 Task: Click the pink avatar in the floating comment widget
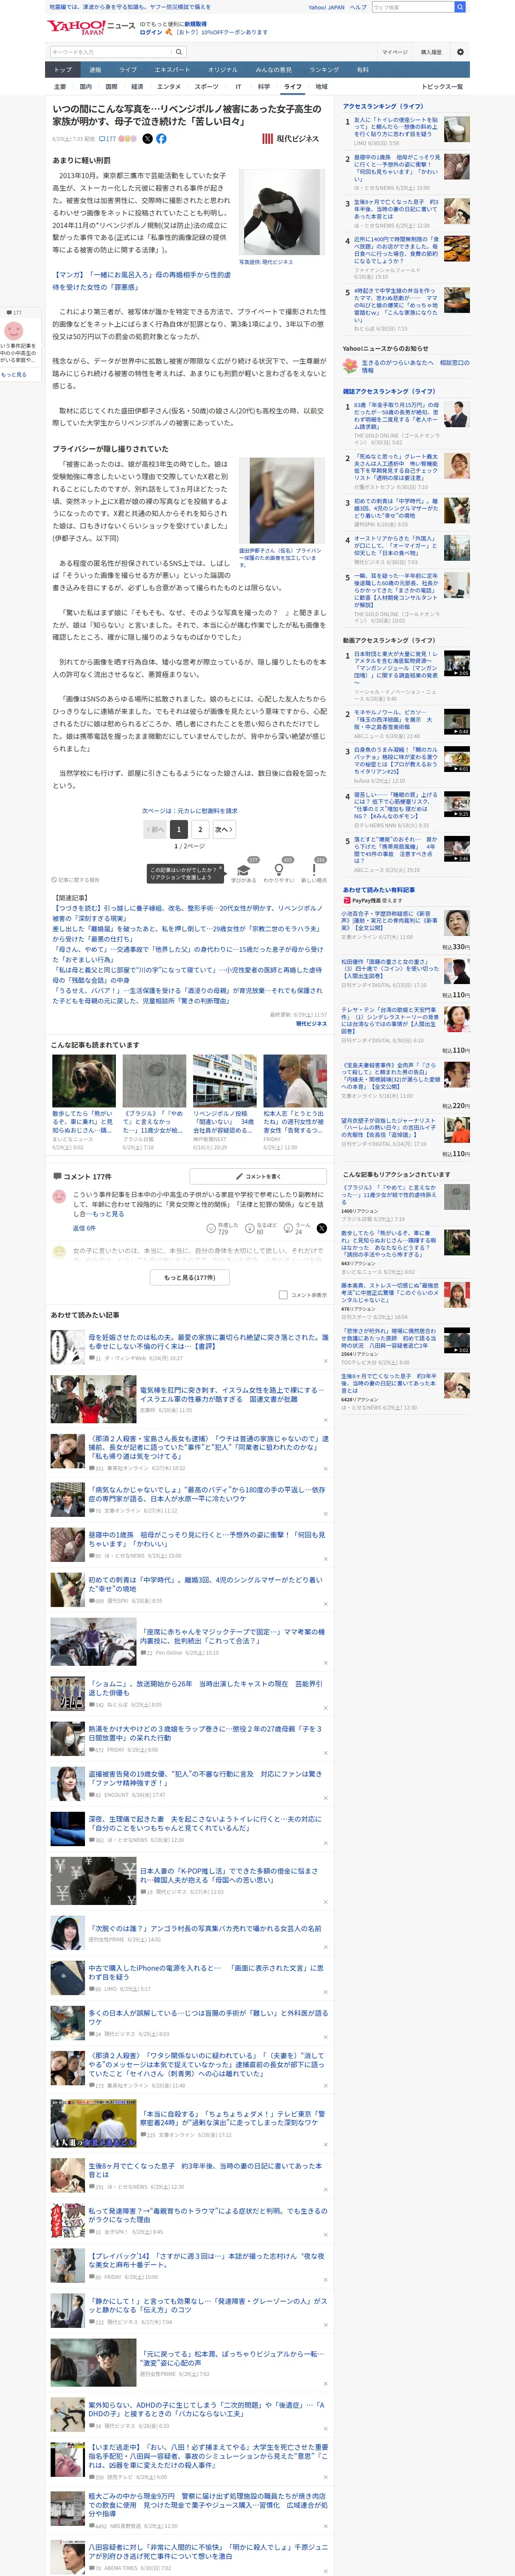coord(14,332)
